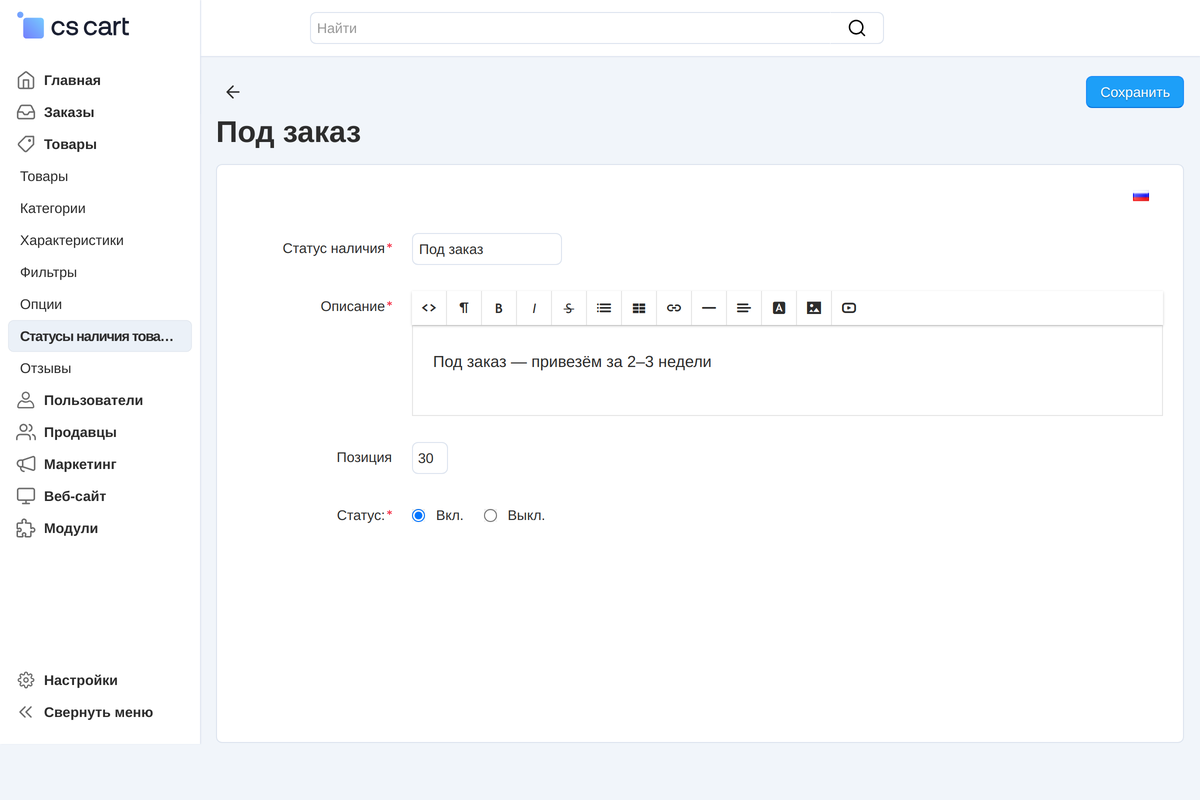Apply bold formatting in editor

[499, 308]
